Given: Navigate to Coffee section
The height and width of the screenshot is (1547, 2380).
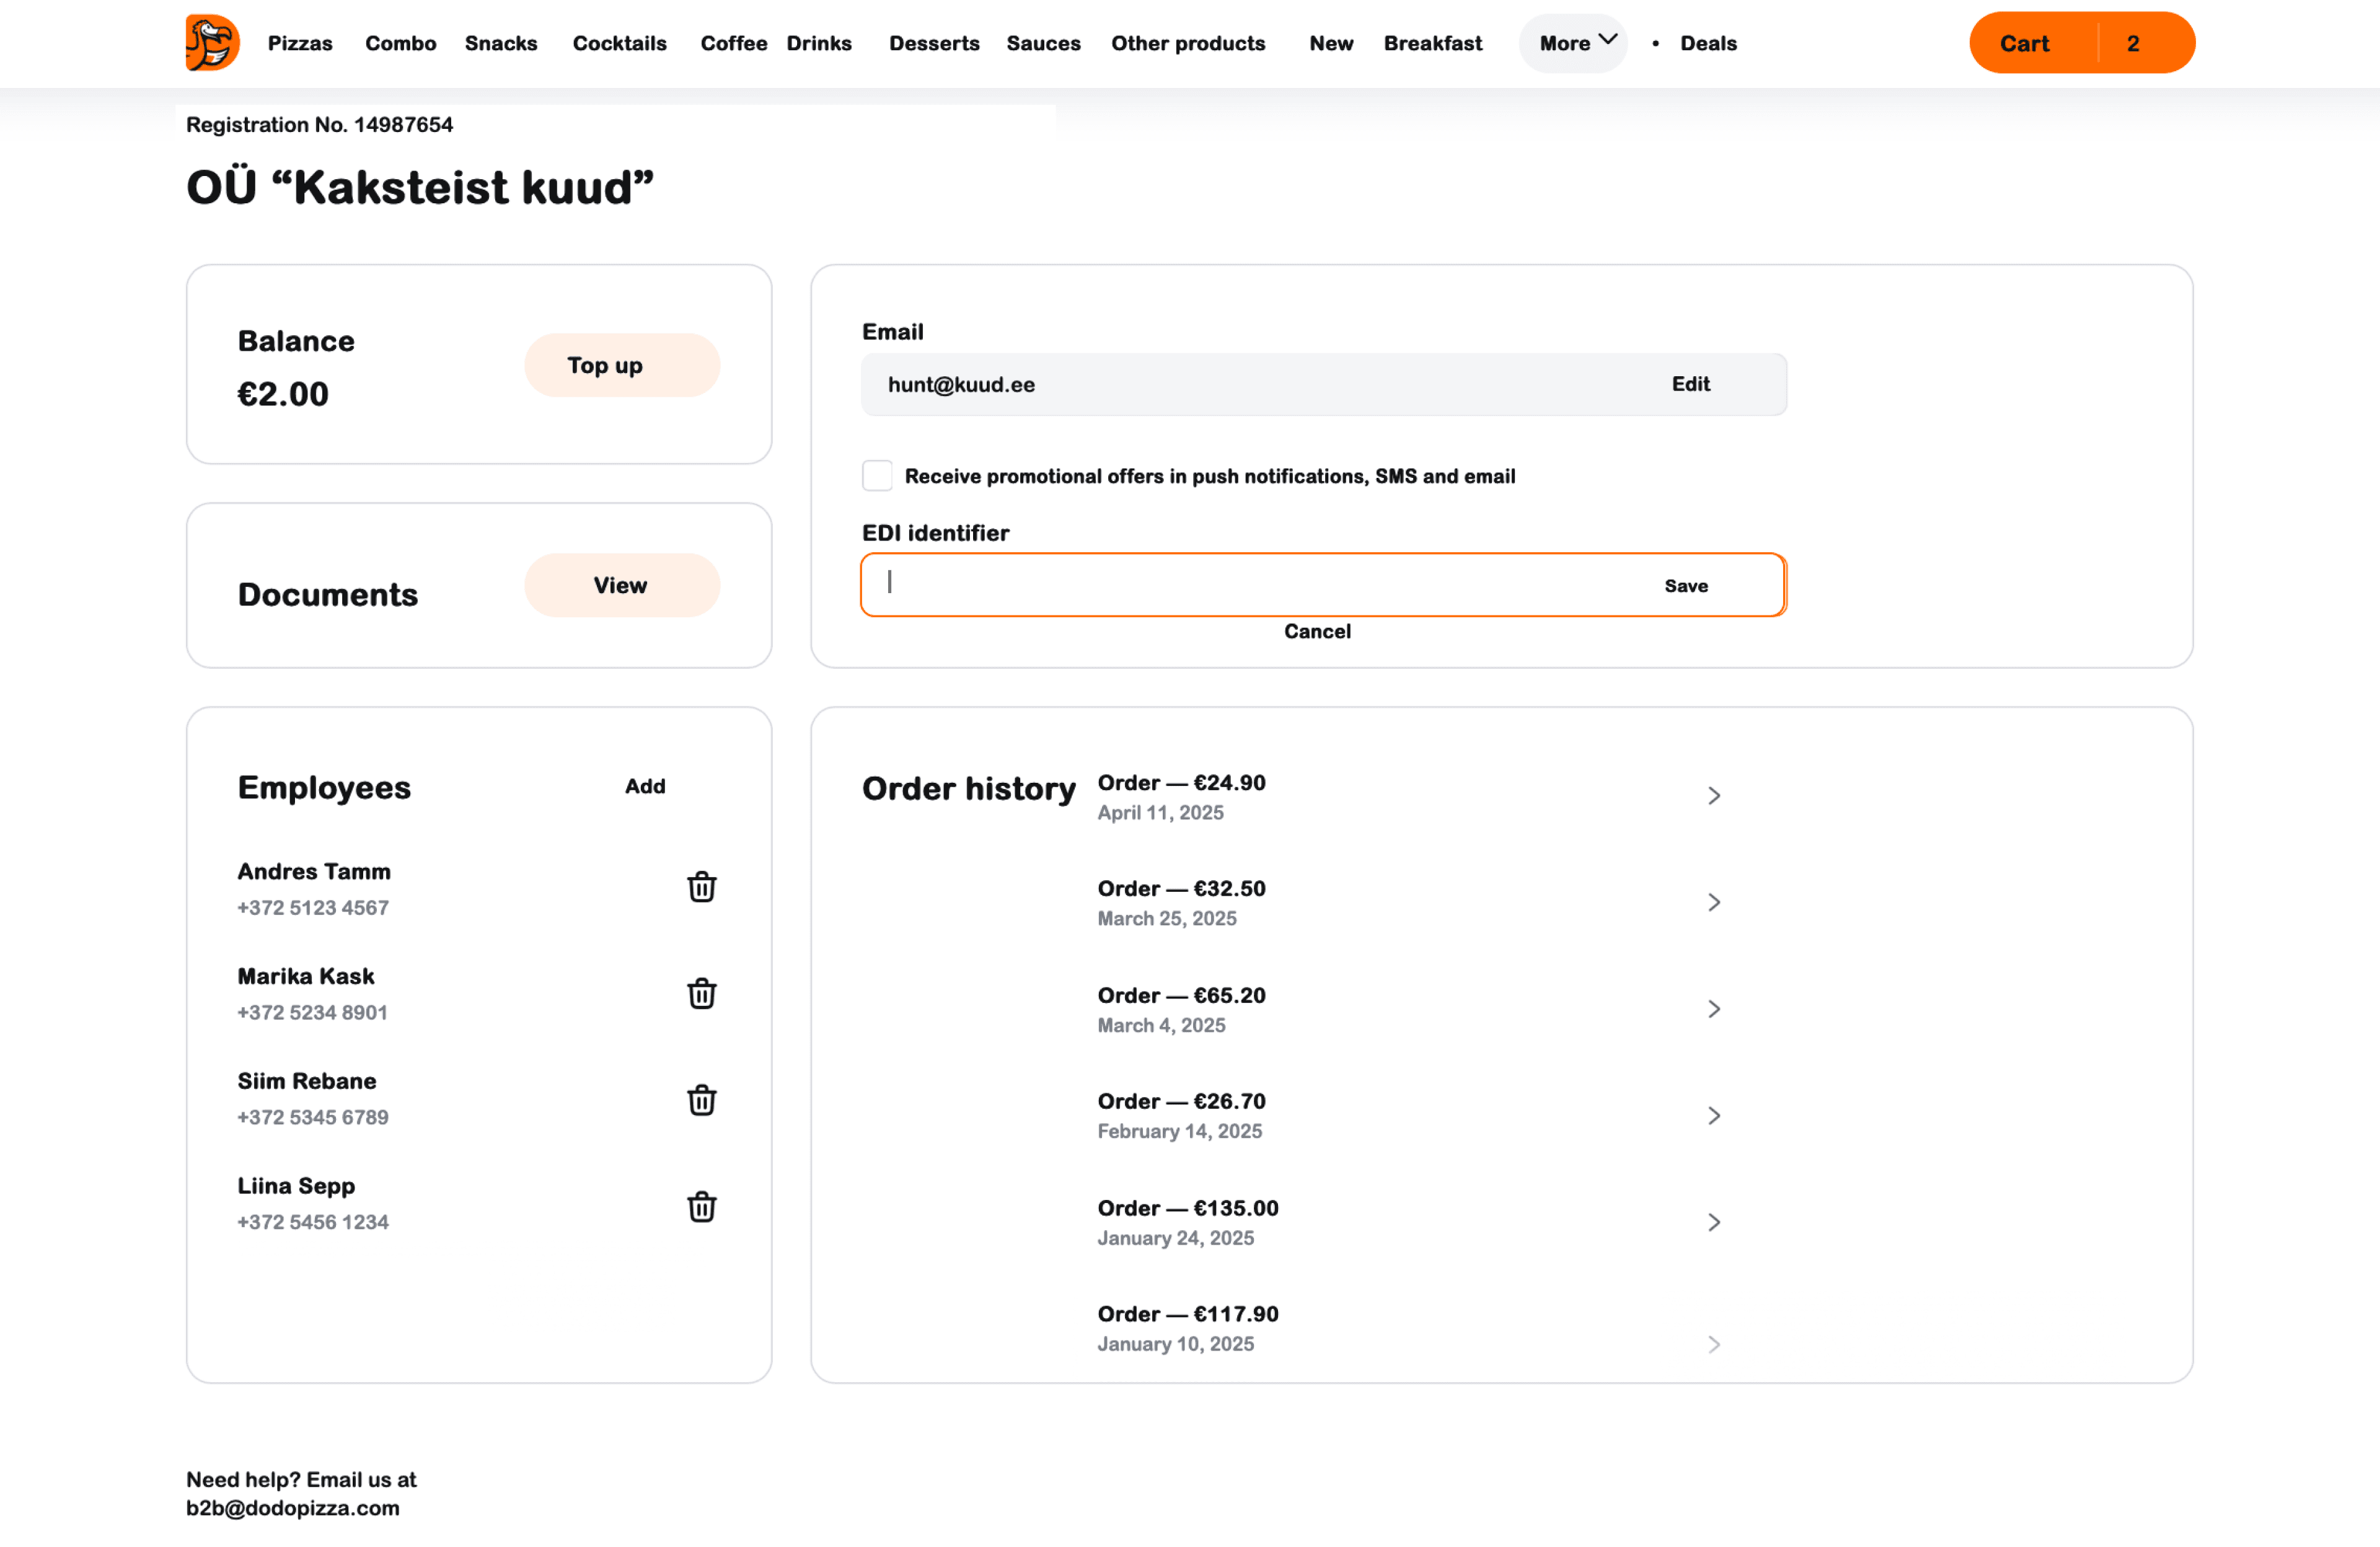Looking at the screenshot, I should [x=733, y=43].
